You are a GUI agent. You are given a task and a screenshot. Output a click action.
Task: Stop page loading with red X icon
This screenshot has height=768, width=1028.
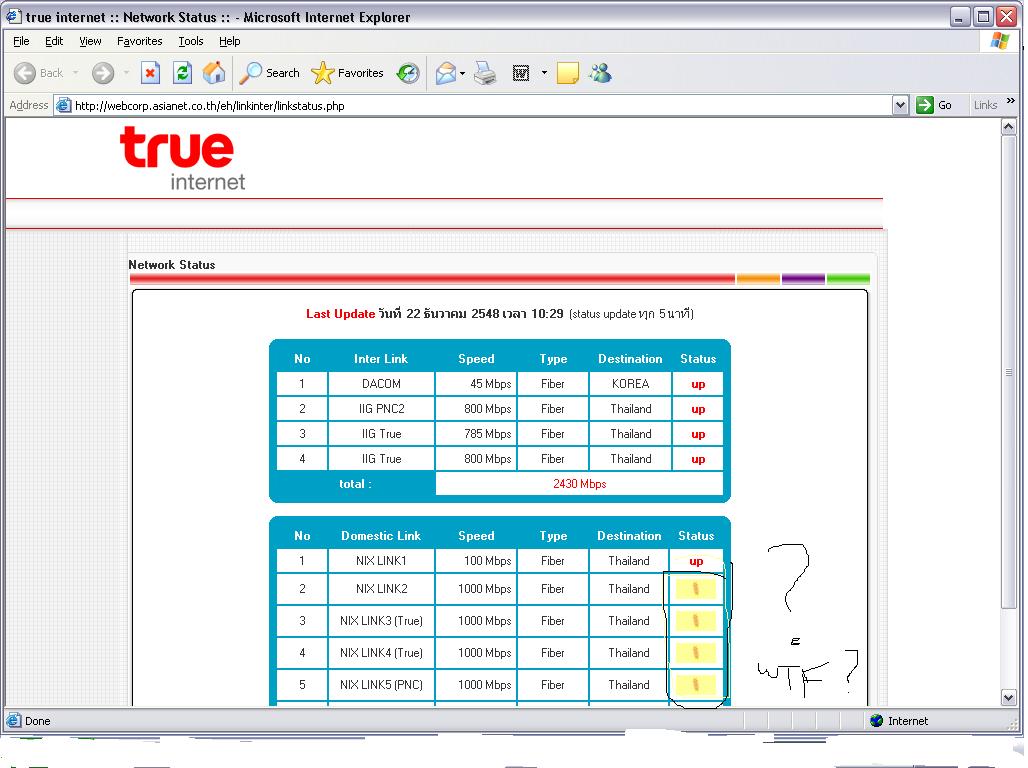[150, 73]
